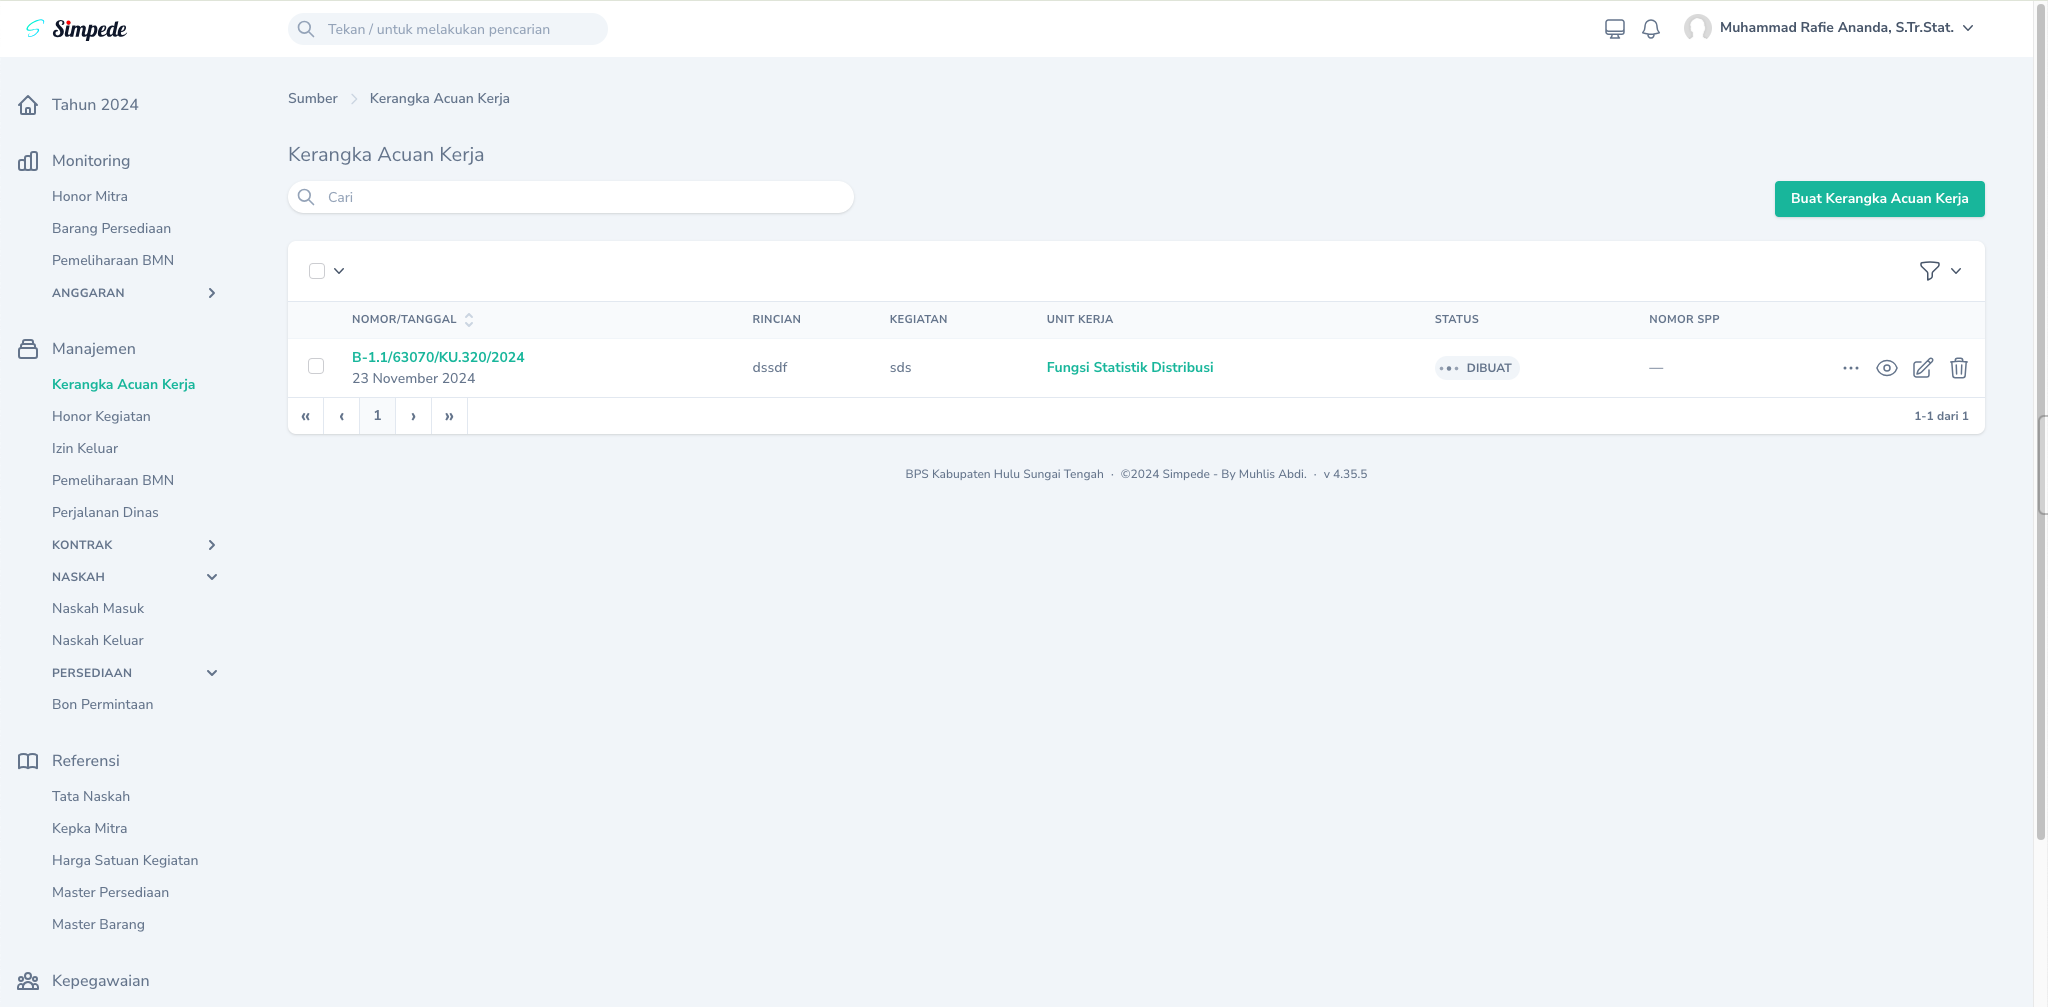This screenshot has width=2048, height=1007.
Task: Click the Sumber breadcrumb
Action: [x=313, y=99]
